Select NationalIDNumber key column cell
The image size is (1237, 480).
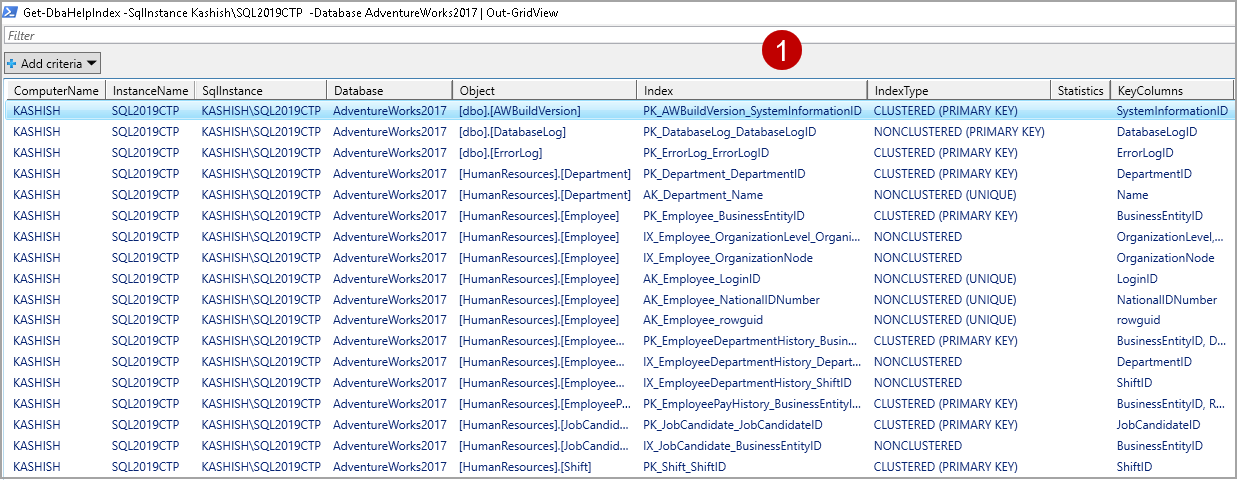(x=1167, y=300)
